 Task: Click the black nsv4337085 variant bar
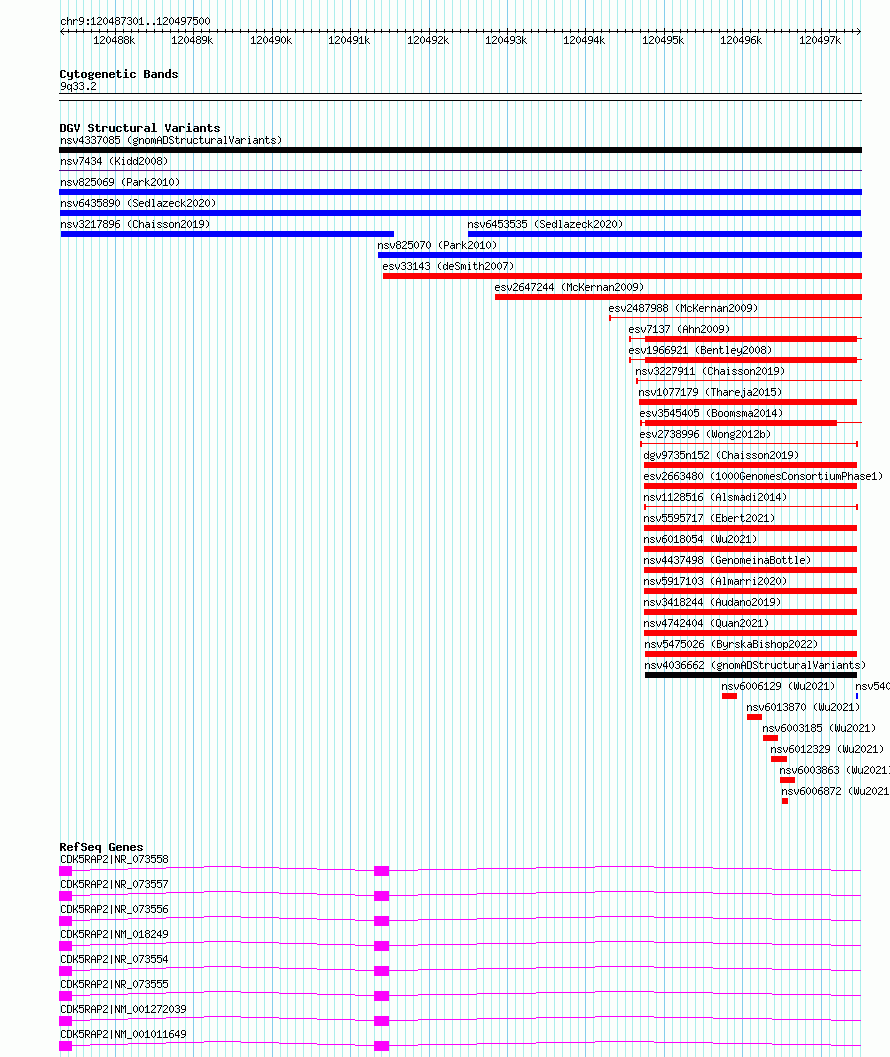pyautogui.click(x=461, y=150)
